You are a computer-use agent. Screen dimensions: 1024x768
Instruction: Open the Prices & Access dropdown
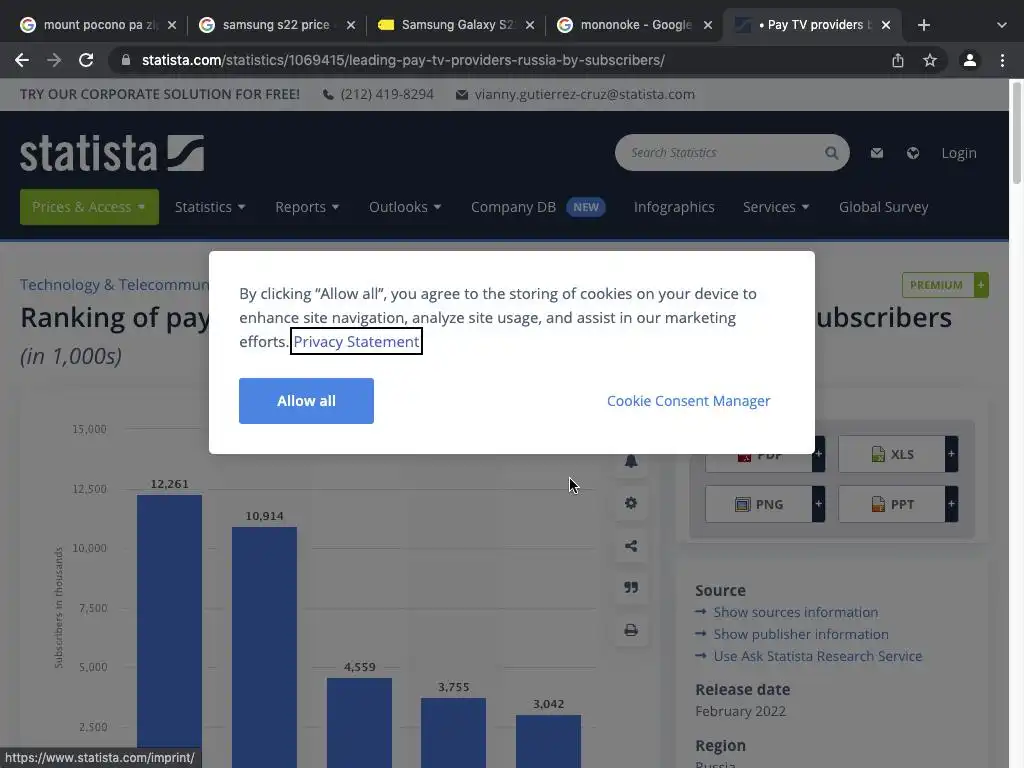tap(89, 207)
